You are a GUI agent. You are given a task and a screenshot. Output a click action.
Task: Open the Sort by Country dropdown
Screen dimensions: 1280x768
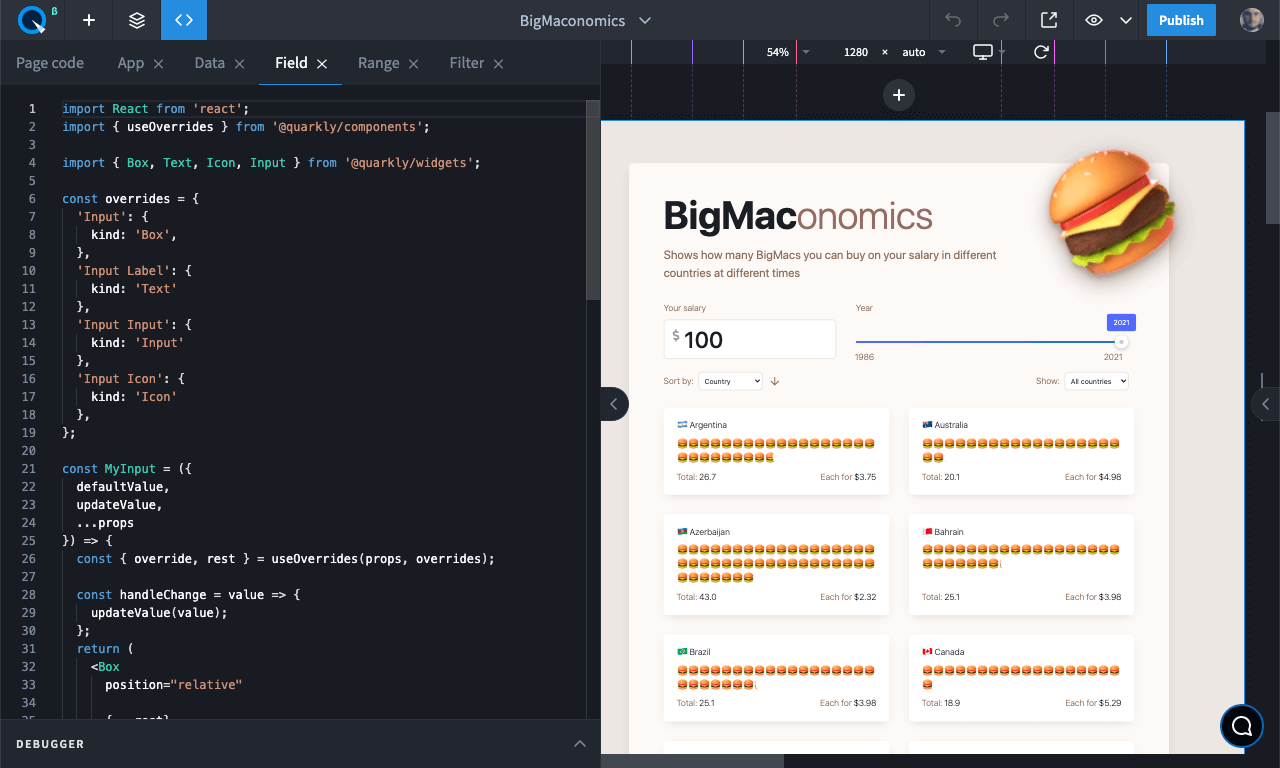[x=730, y=381]
